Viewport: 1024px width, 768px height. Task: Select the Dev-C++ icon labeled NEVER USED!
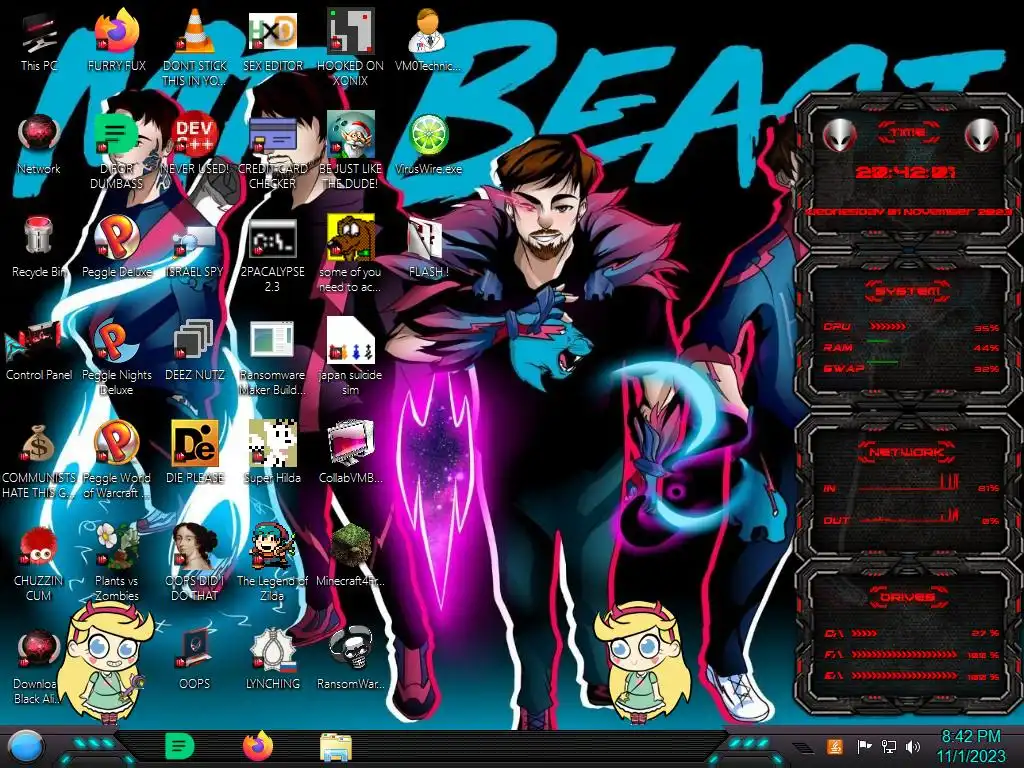point(195,144)
